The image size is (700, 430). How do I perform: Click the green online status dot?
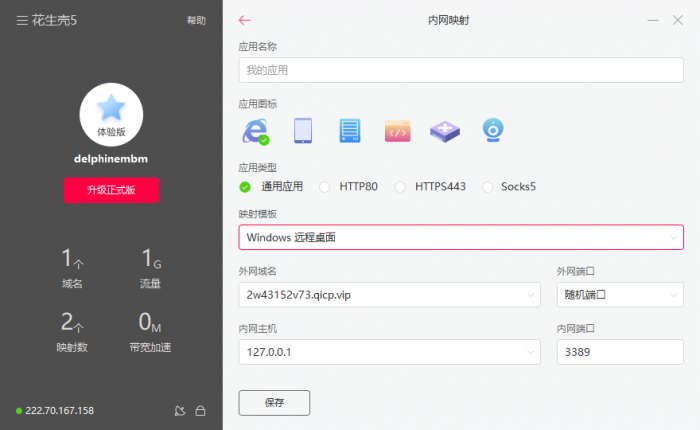(19, 411)
